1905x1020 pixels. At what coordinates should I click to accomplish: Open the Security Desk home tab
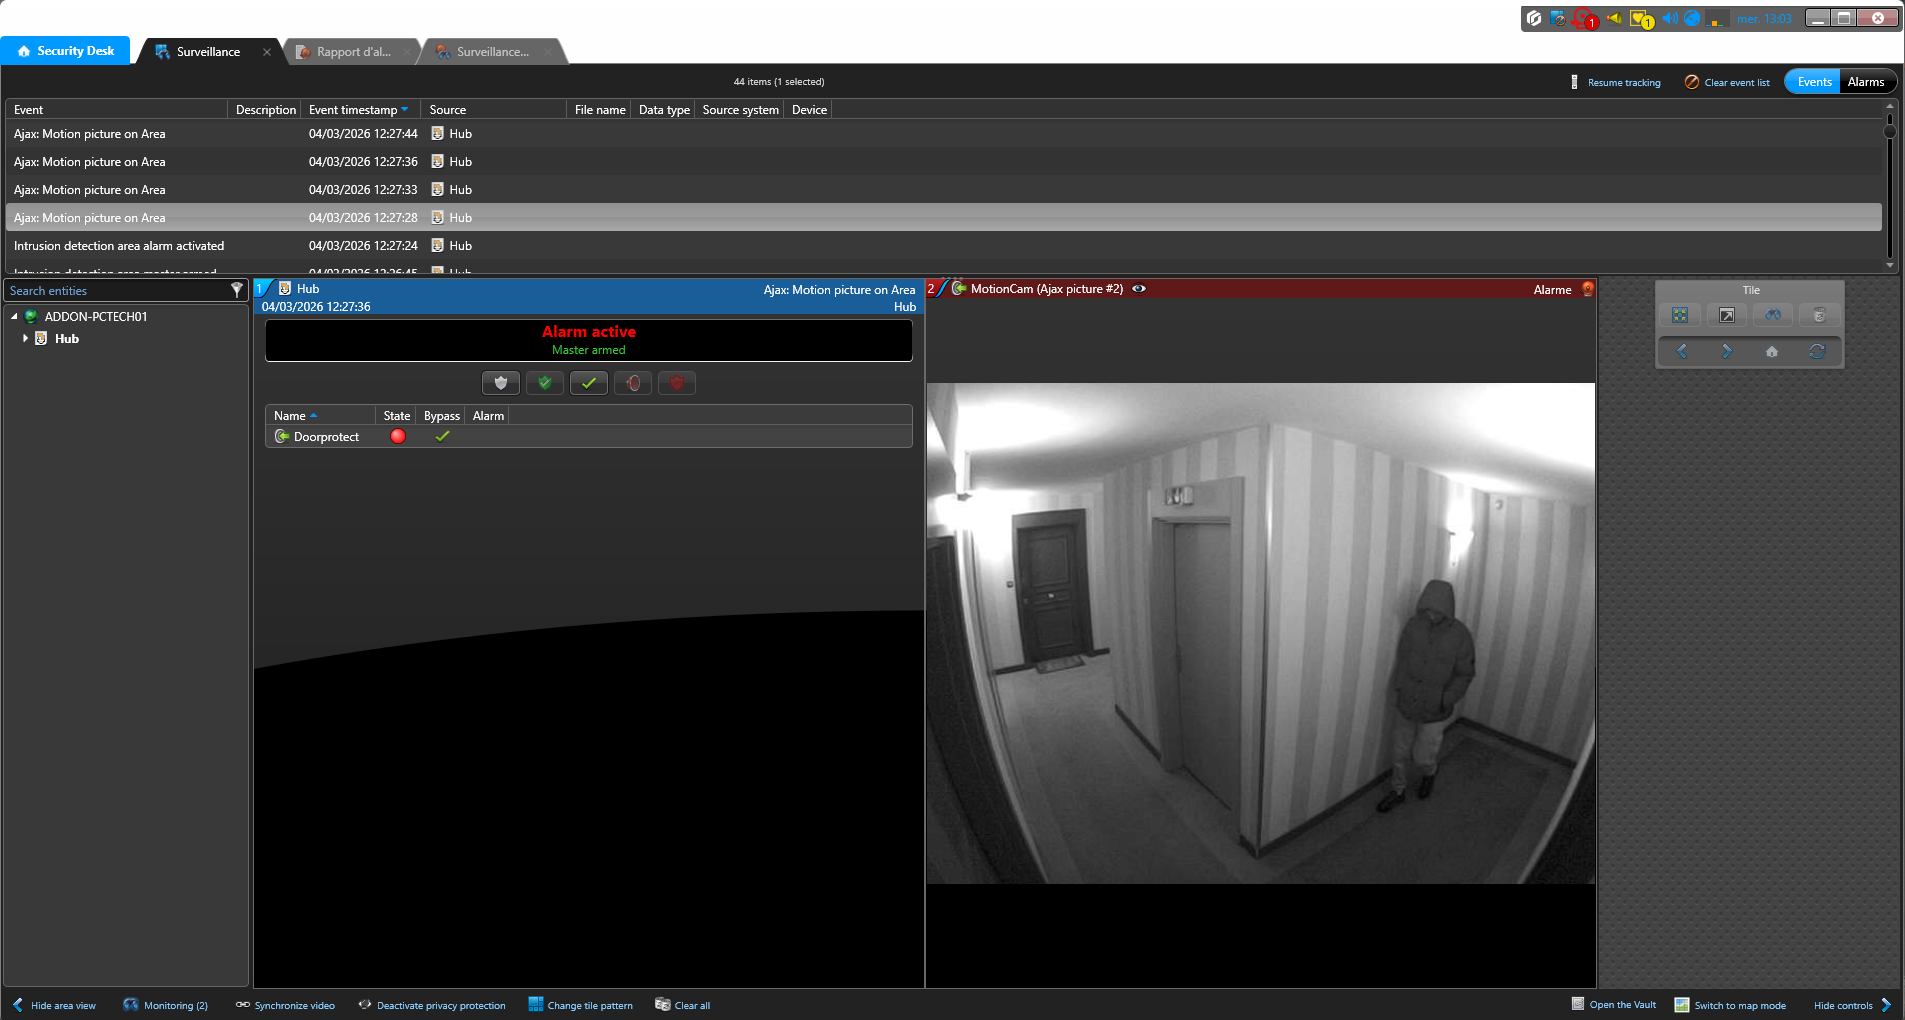click(66, 51)
